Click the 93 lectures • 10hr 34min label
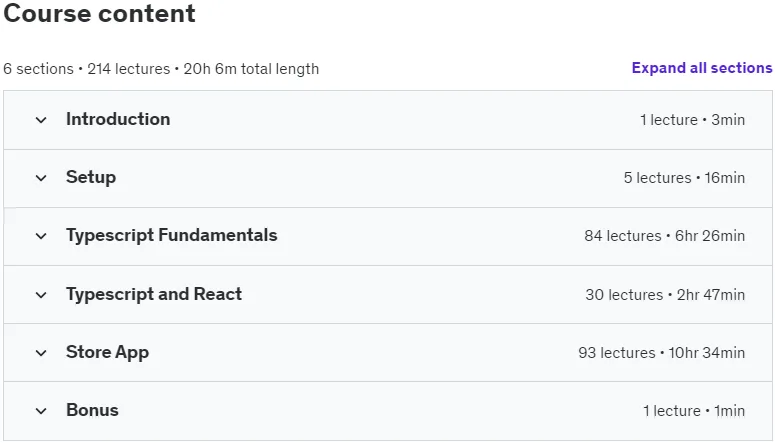The height and width of the screenshot is (443, 775). (x=662, y=353)
